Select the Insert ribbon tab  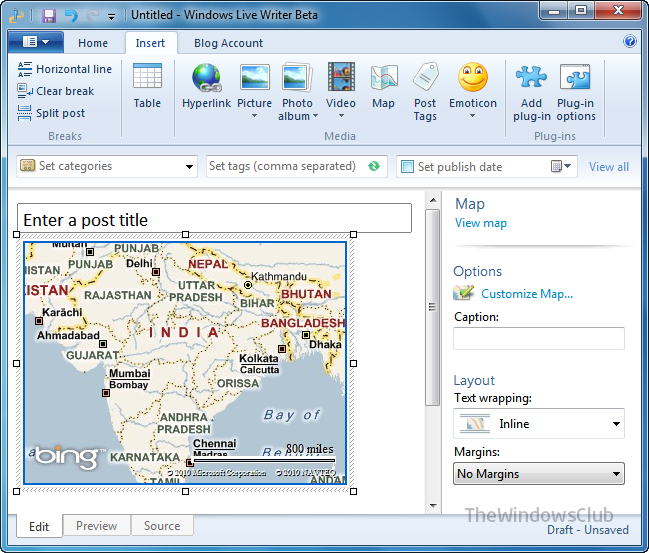(x=150, y=43)
